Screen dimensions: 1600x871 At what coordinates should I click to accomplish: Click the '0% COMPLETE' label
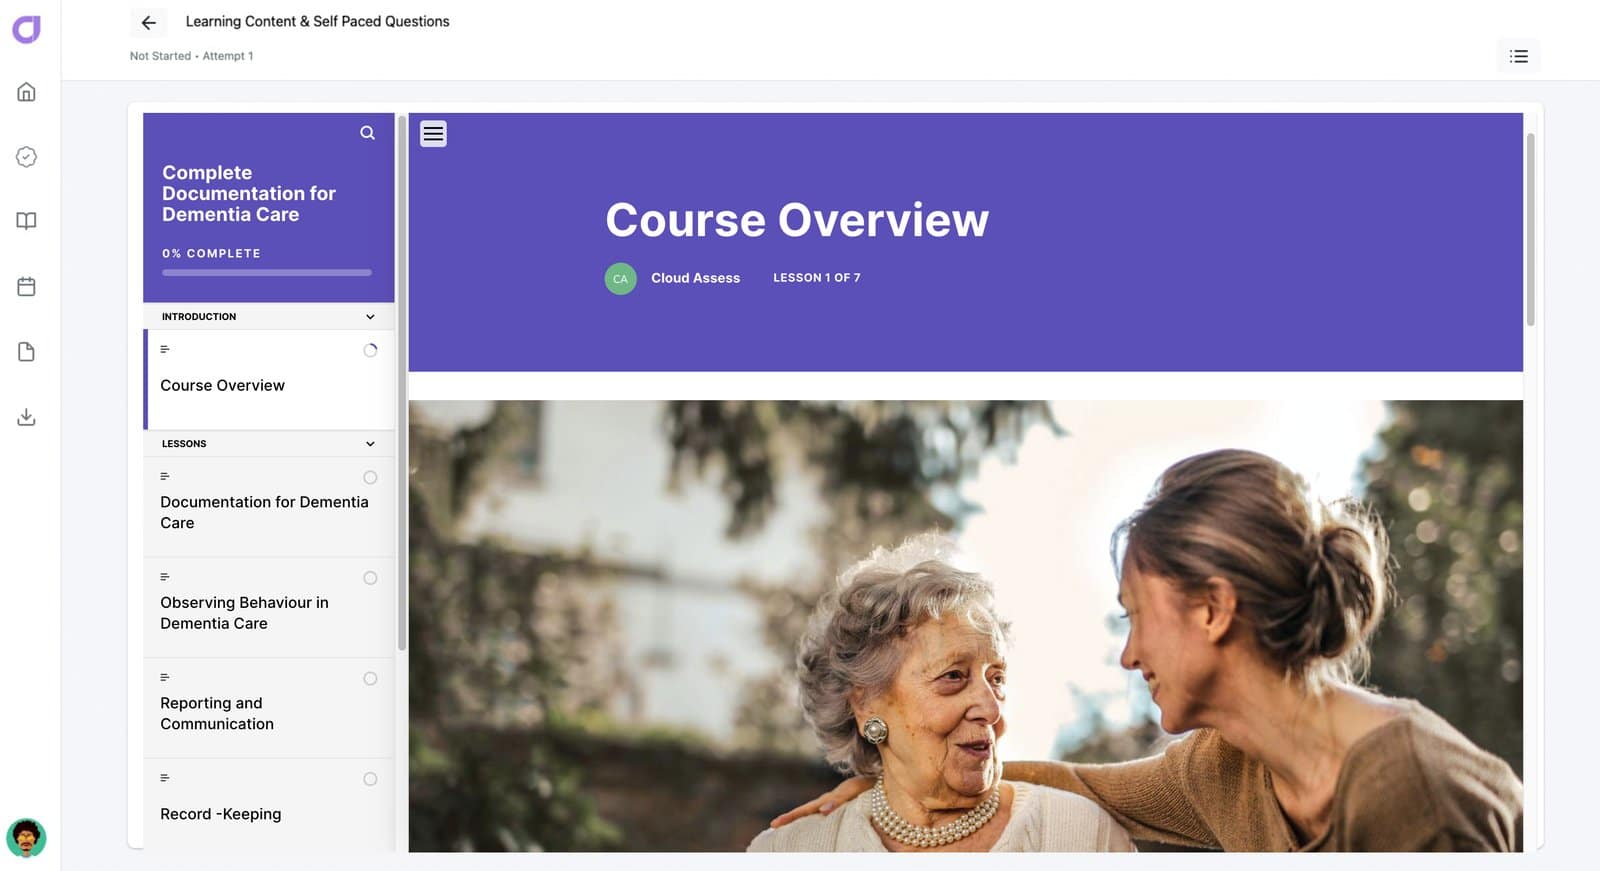pos(211,254)
